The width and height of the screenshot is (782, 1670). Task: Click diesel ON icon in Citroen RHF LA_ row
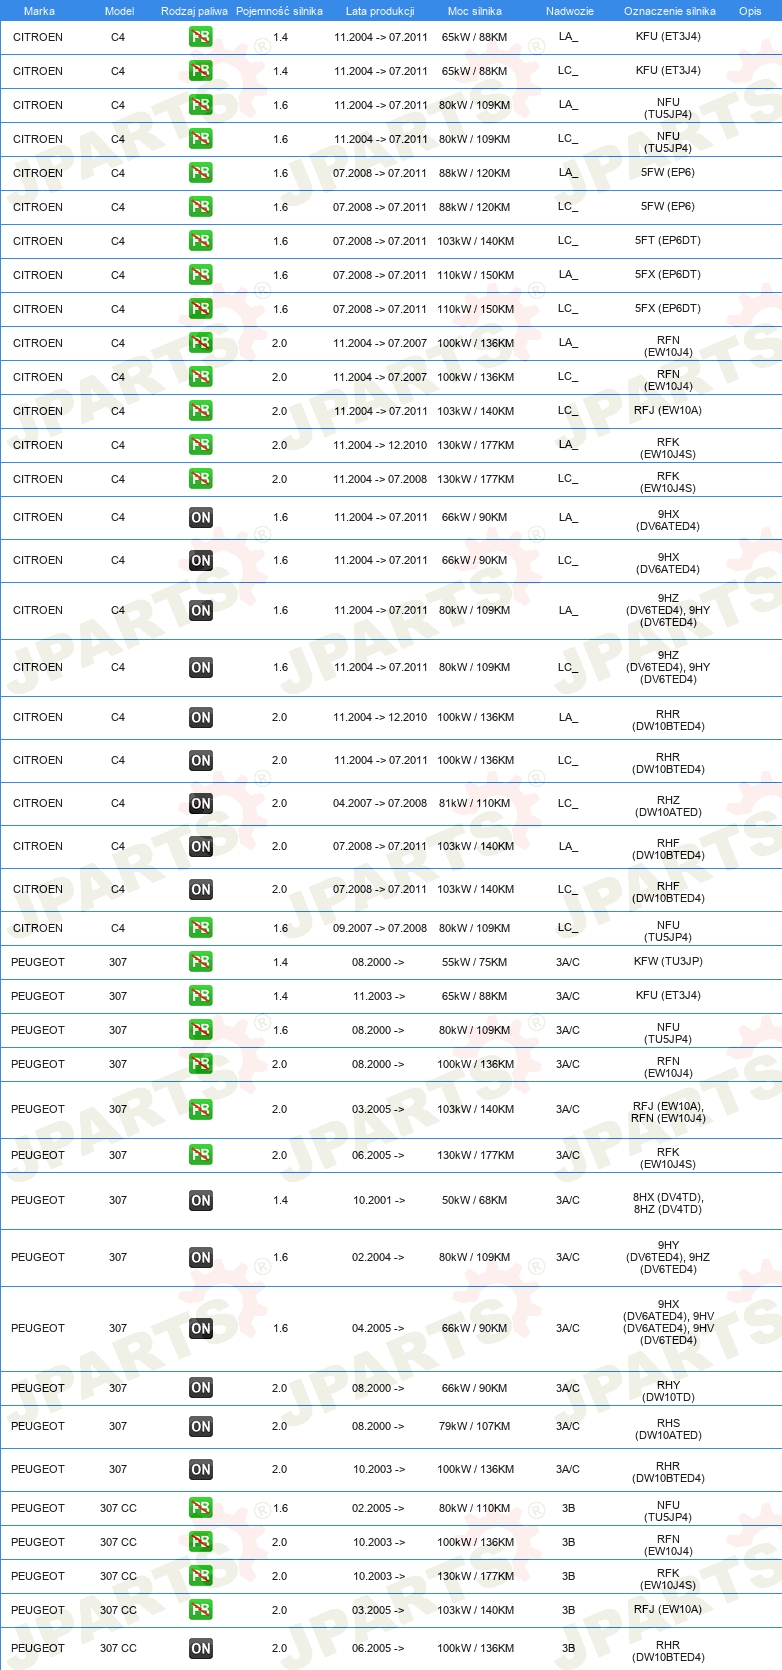tap(201, 847)
